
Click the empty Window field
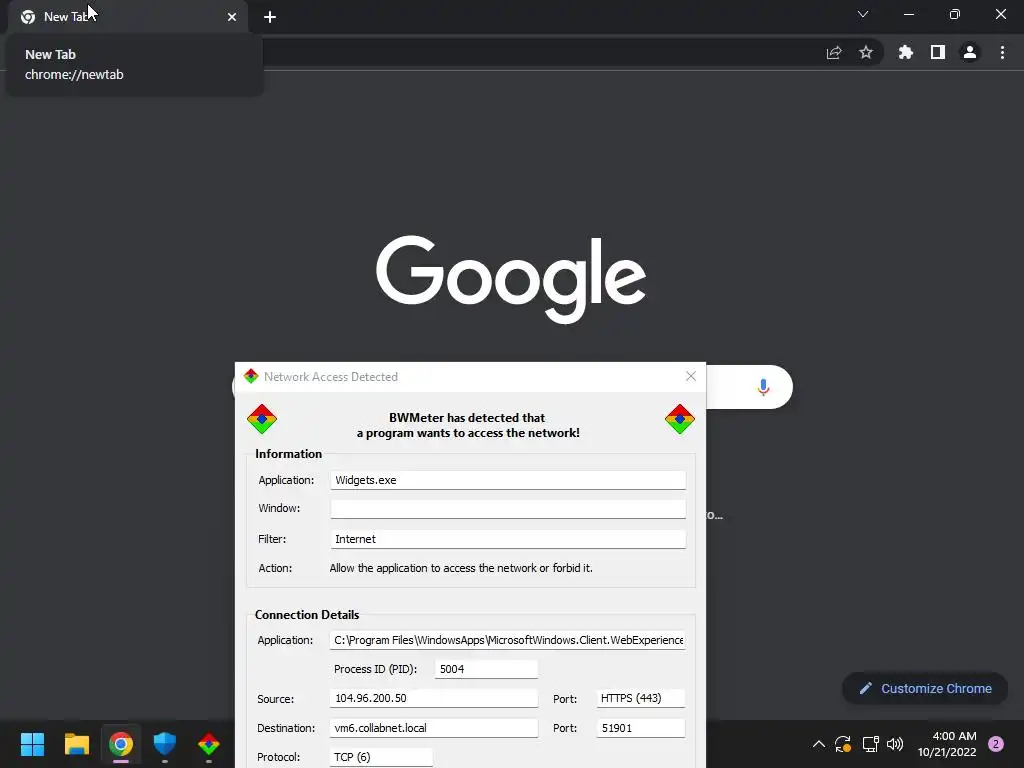(508, 509)
